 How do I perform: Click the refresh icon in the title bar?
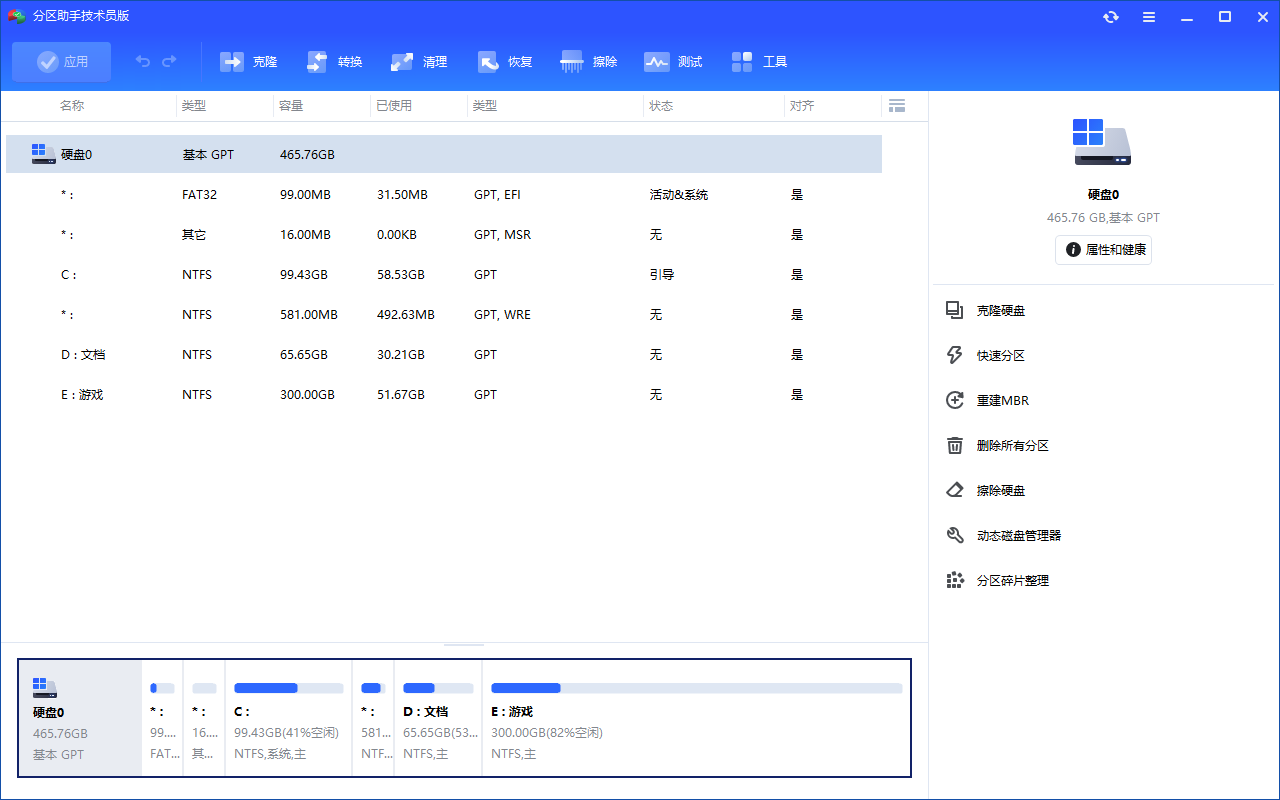[1110, 16]
